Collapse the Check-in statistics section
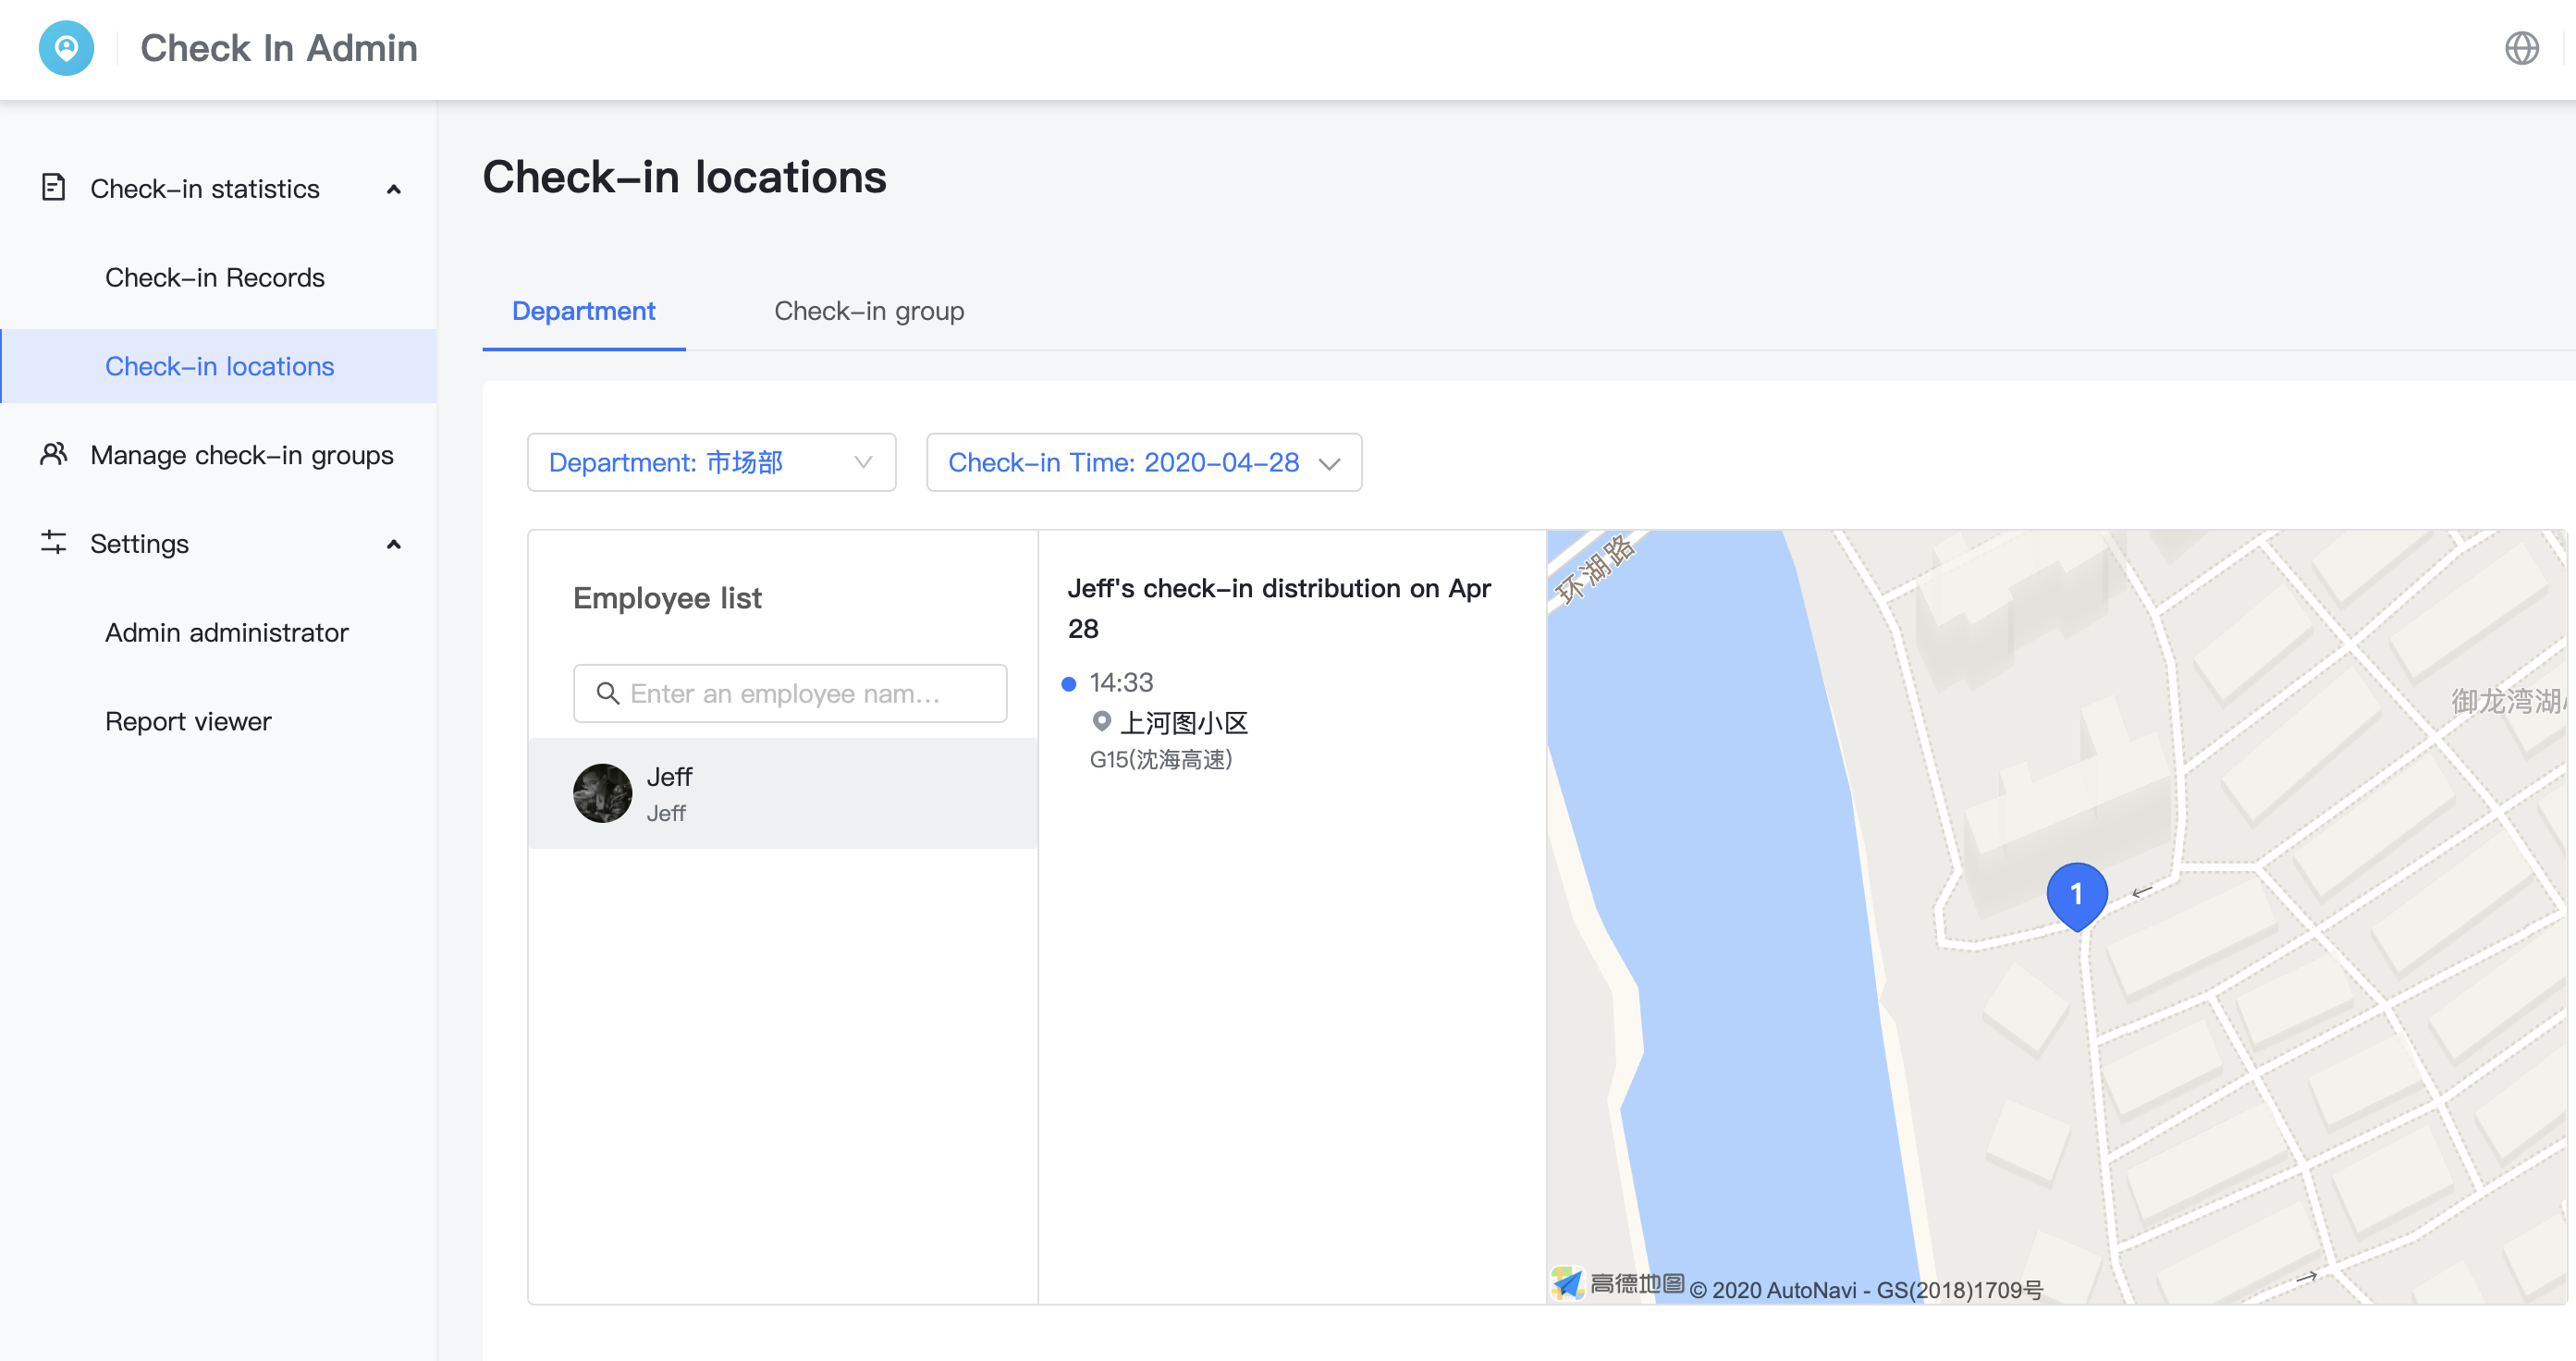Screen dimensions: 2576x1361 [x=393, y=189]
